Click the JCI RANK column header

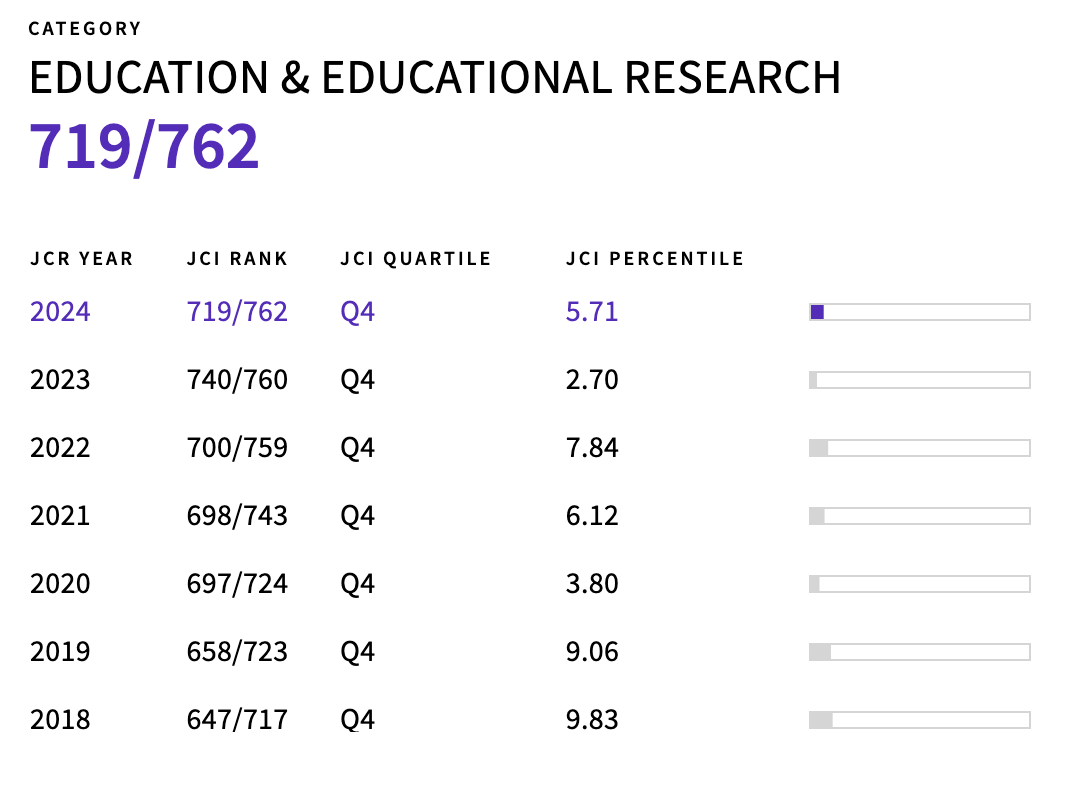(x=237, y=259)
